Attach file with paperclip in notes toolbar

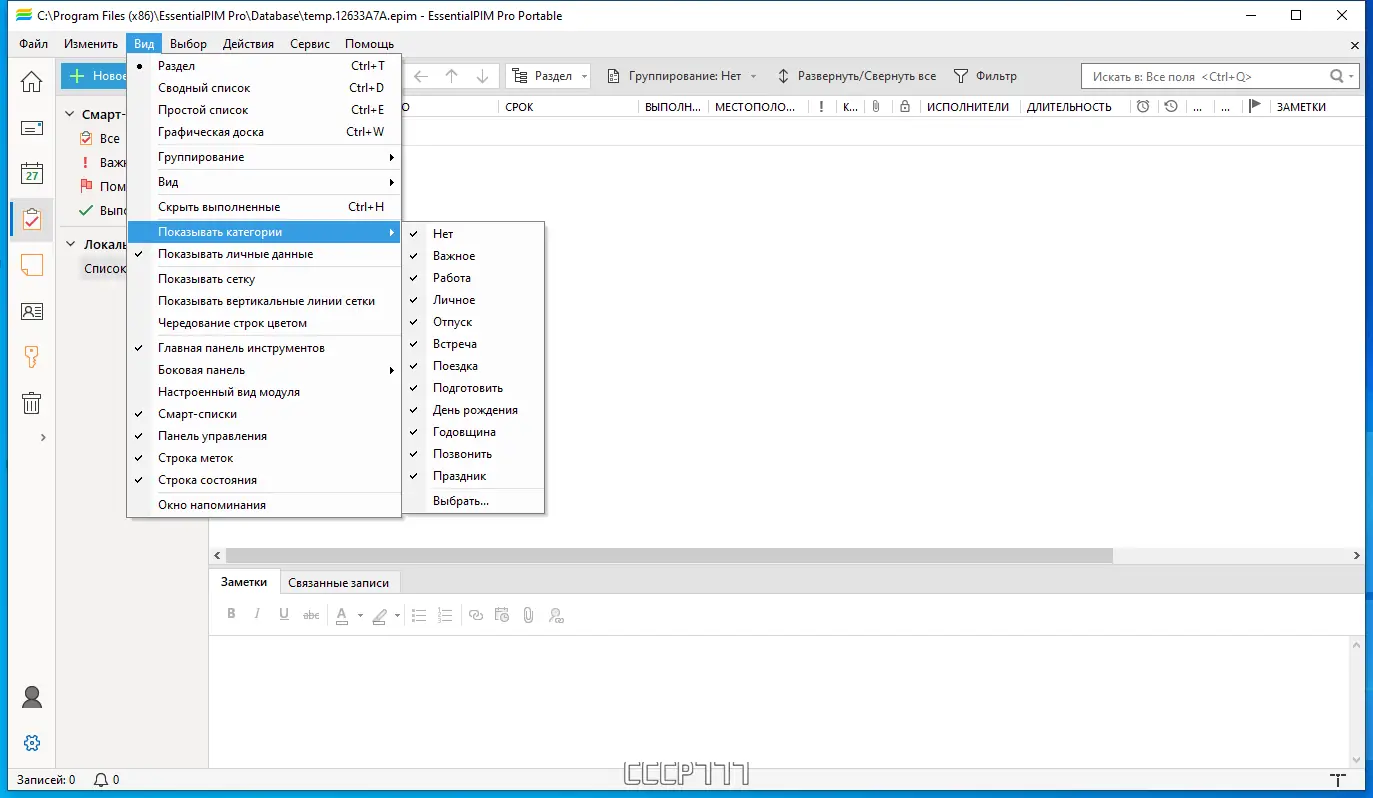[528, 615]
